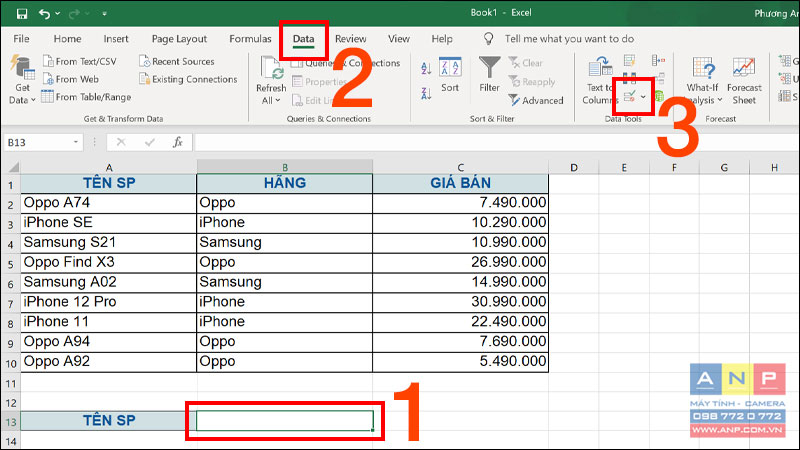Select the Samsung S21 cell

pyautogui.click(x=109, y=243)
